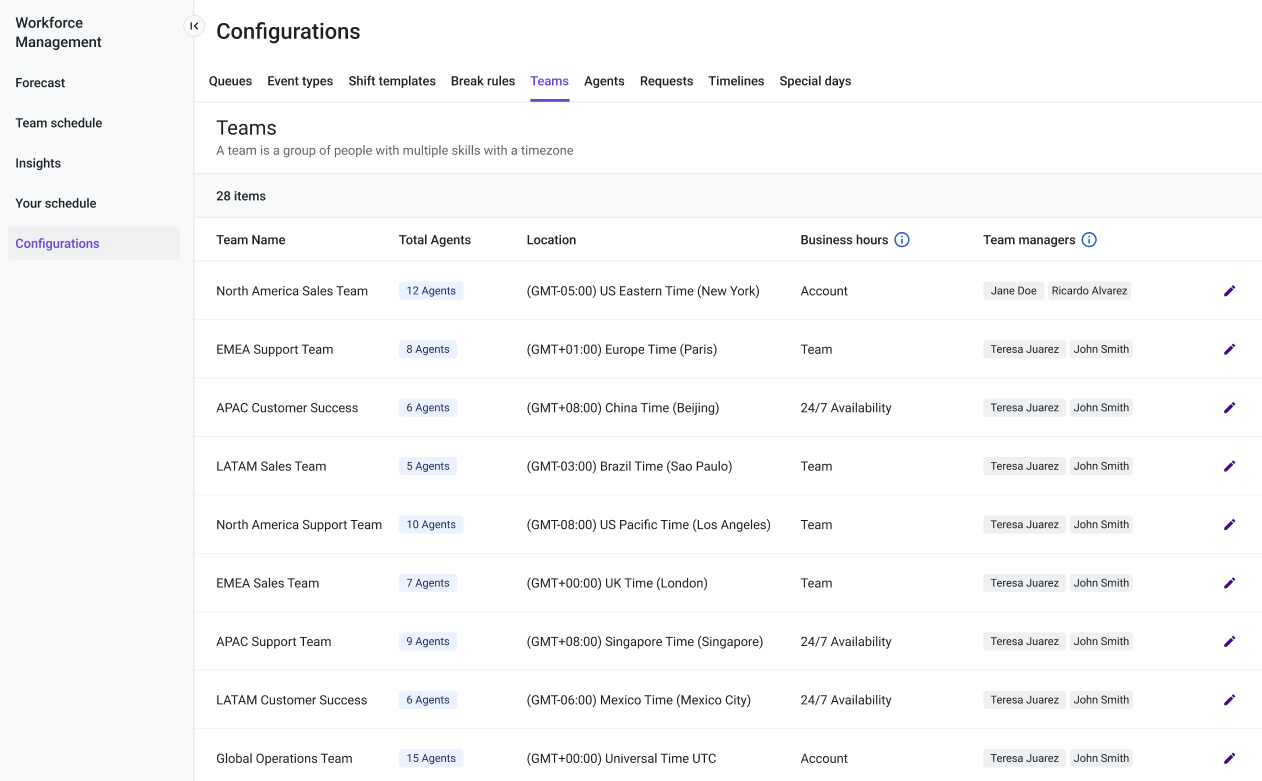Click APAC Support Team name
Image resolution: width=1262 pixels, height=781 pixels.
(274, 641)
